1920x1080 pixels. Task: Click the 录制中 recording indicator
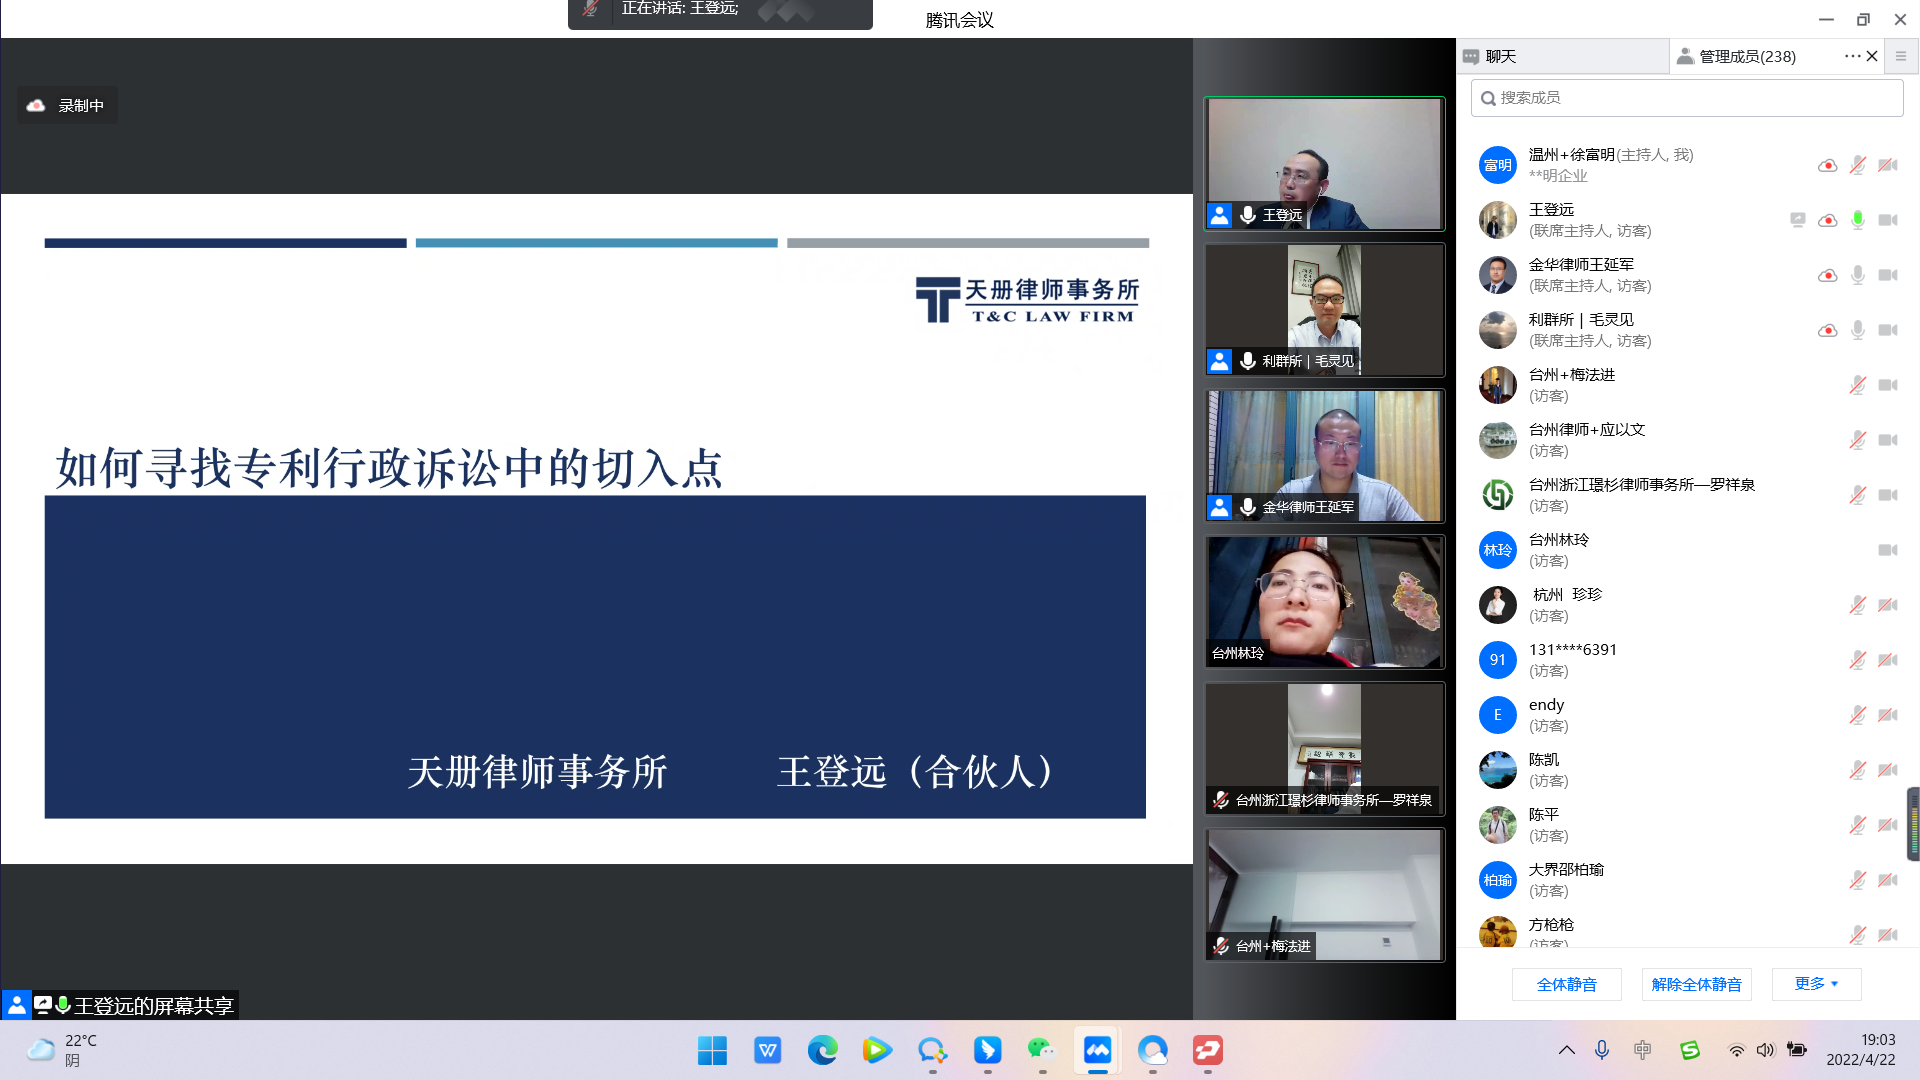pos(67,105)
